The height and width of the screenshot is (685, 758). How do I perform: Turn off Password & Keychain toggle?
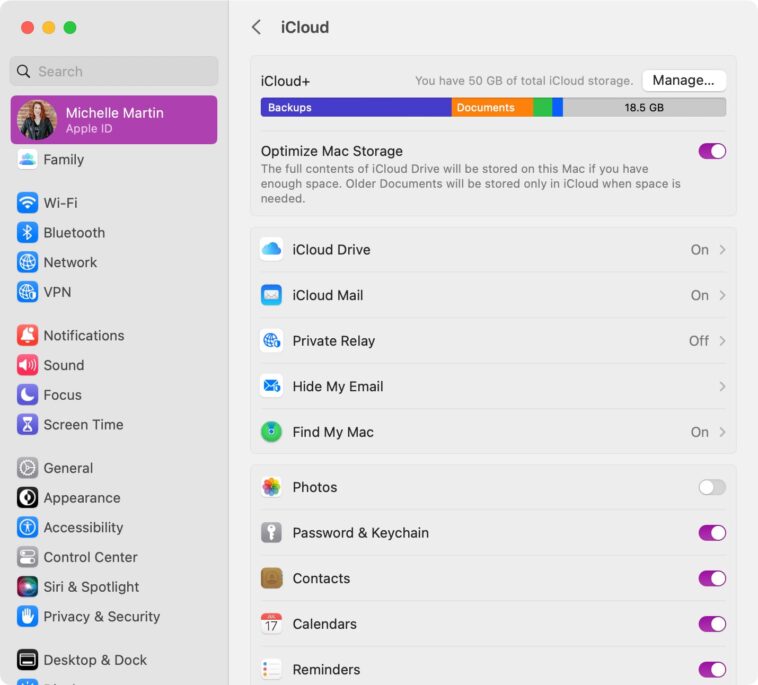point(711,533)
